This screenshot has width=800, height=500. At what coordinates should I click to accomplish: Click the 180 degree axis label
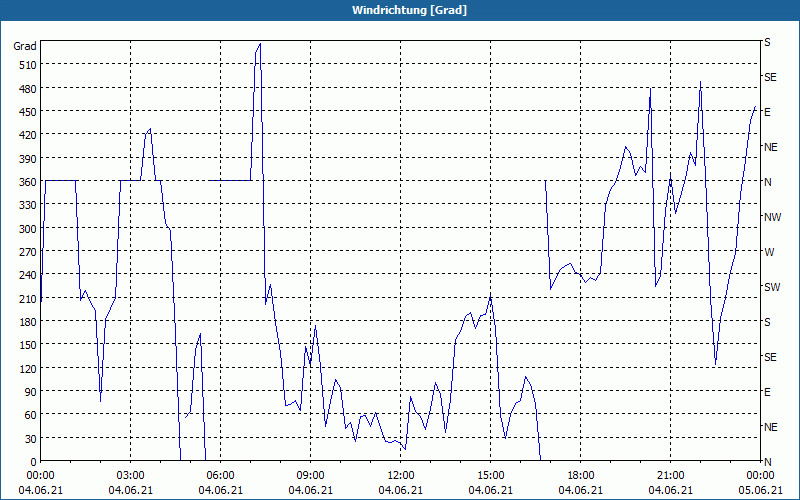(x=28, y=321)
